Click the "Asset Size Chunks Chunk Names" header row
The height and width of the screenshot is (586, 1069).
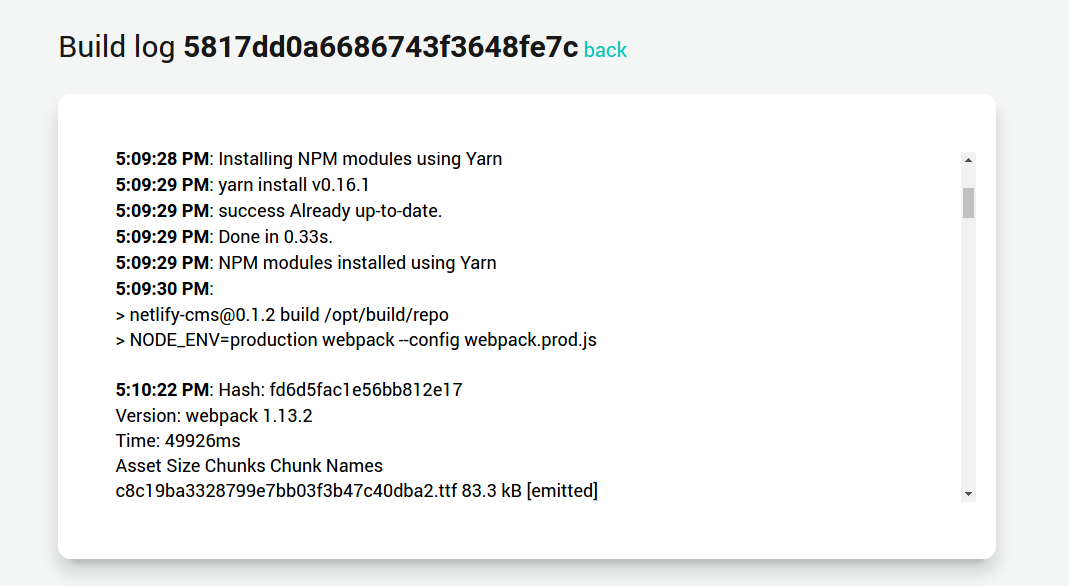pyautogui.click(x=249, y=466)
